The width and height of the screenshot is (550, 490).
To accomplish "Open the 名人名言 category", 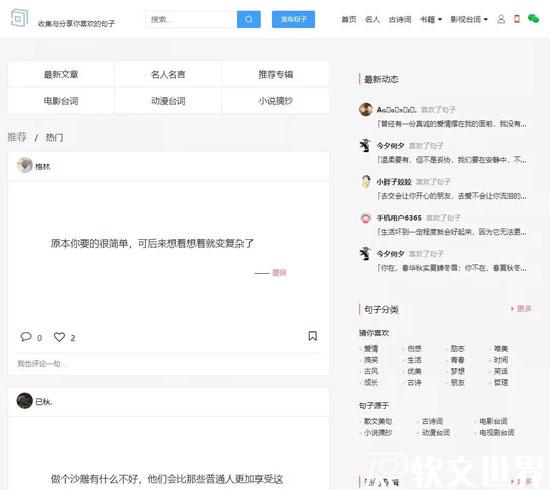I will click(168, 74).
